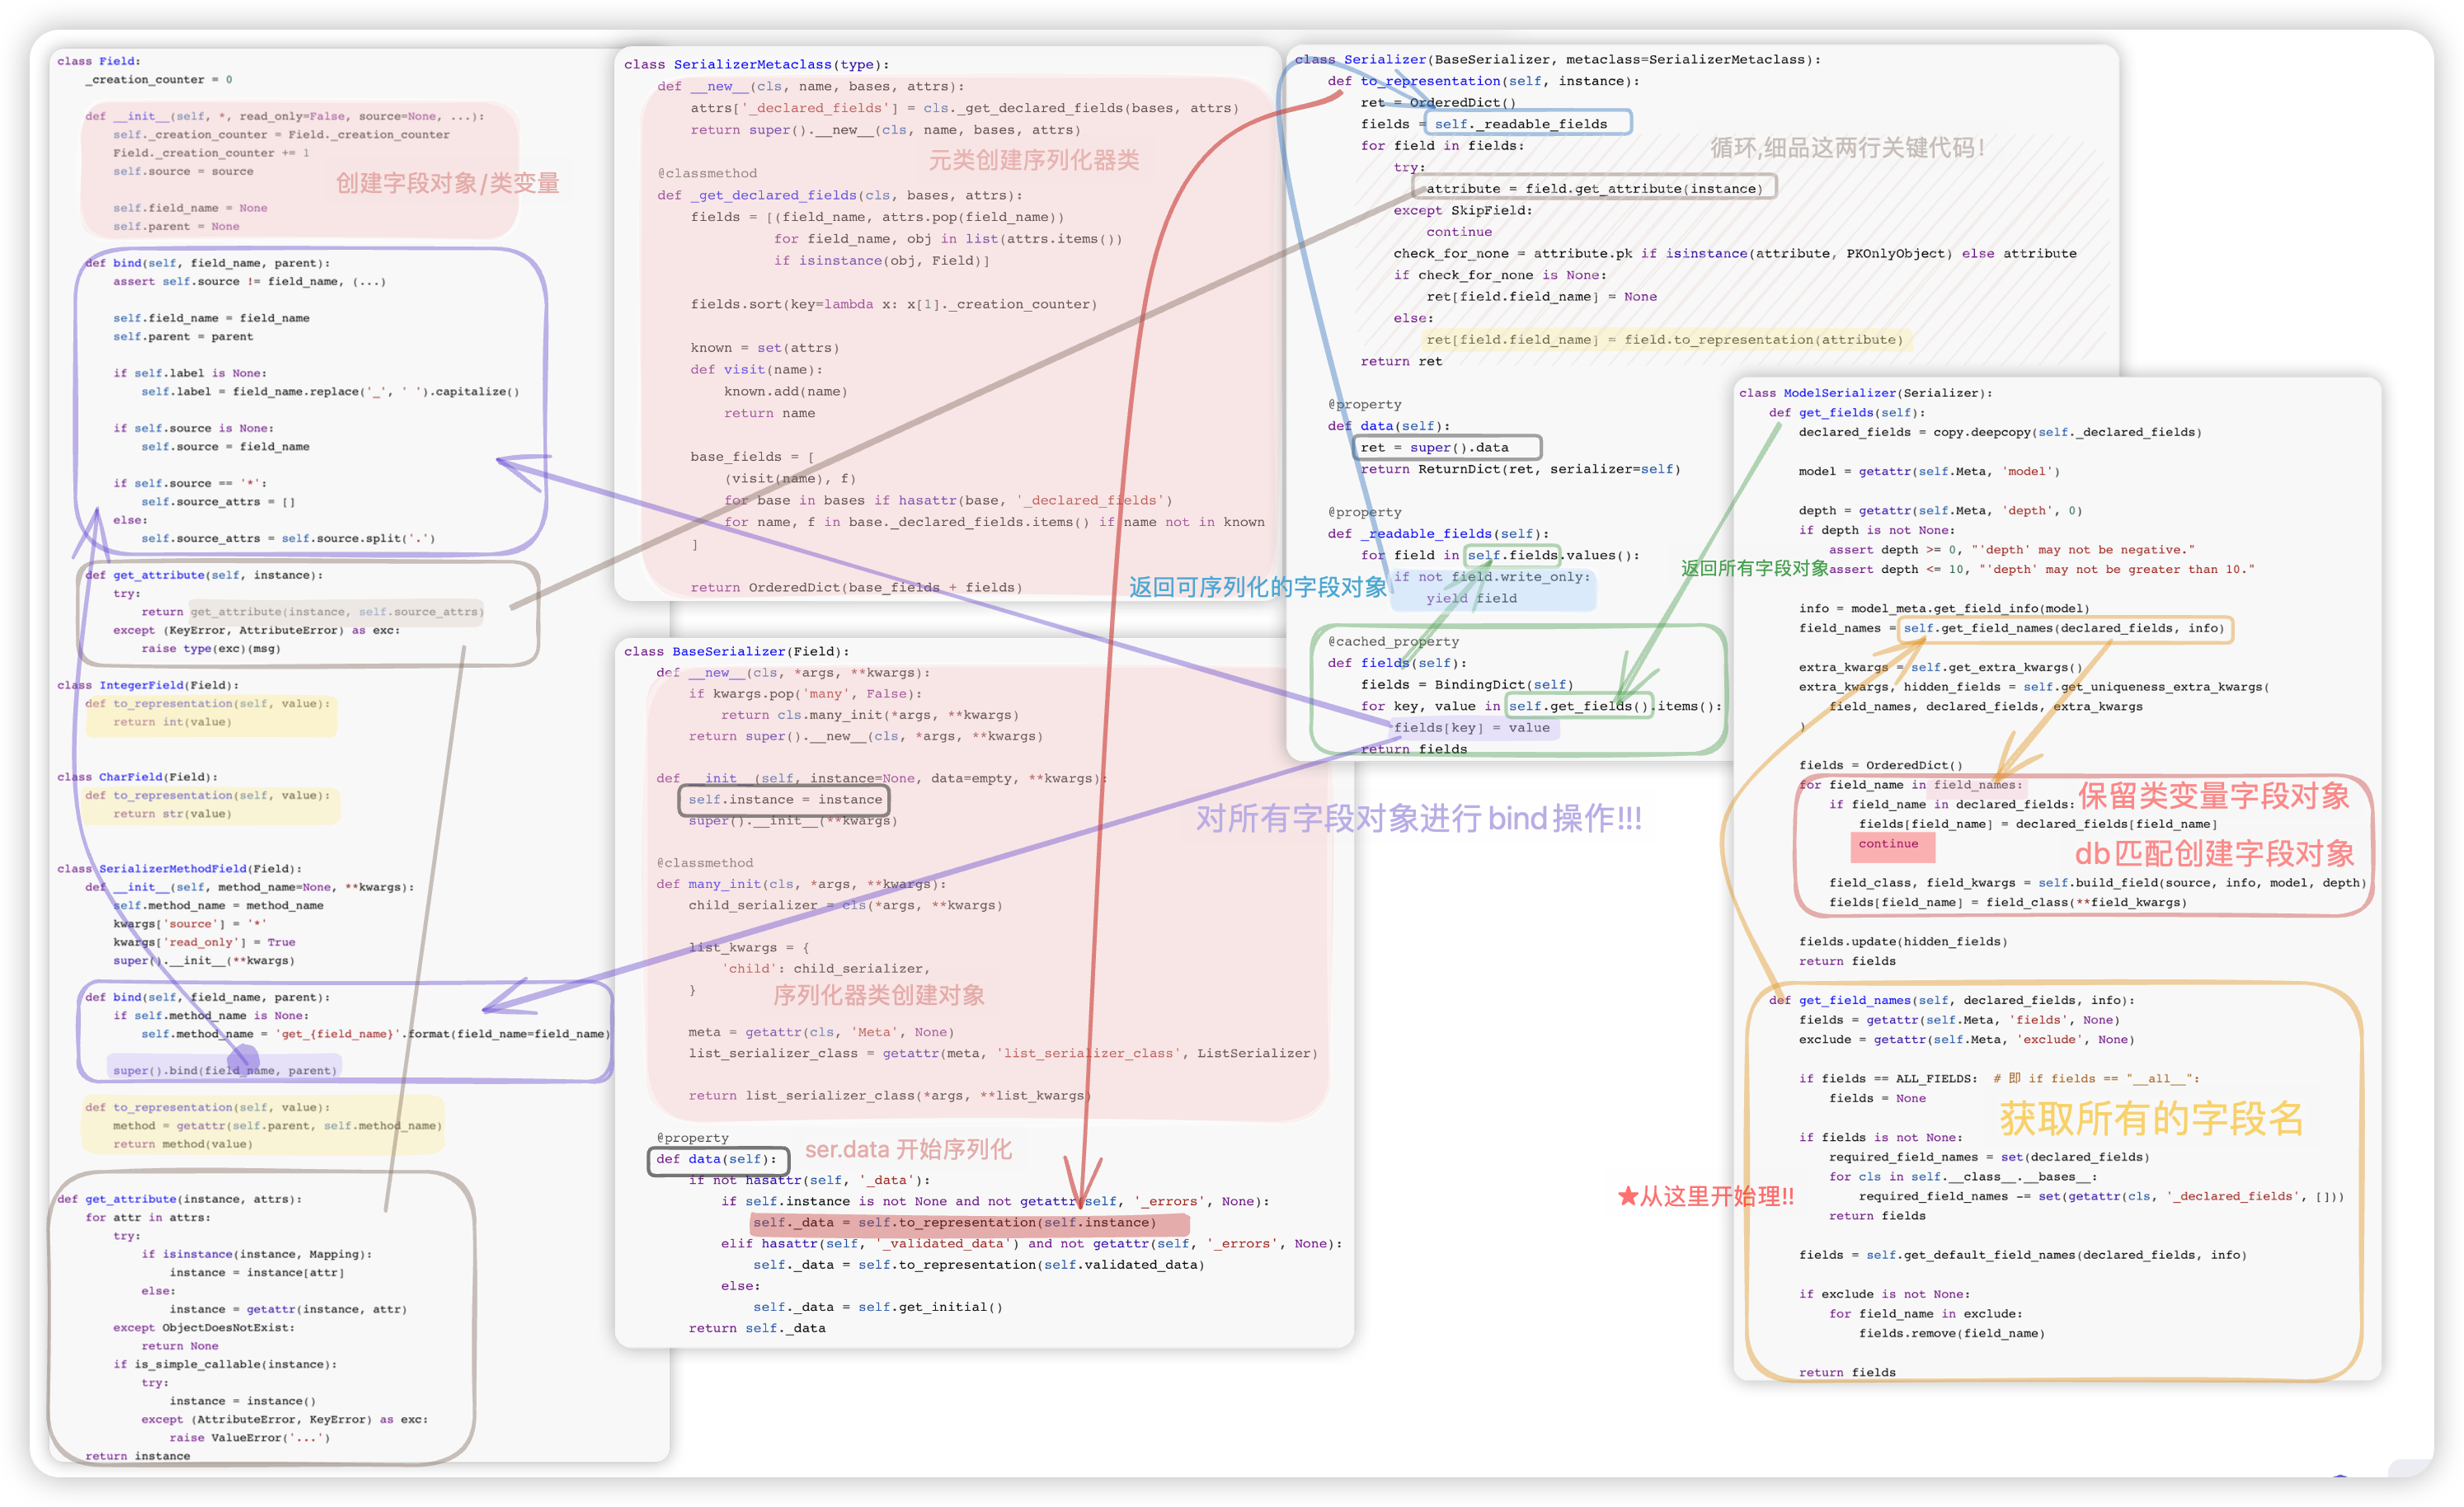Click the green '返回所有字段对象' label

point(1753,569)
